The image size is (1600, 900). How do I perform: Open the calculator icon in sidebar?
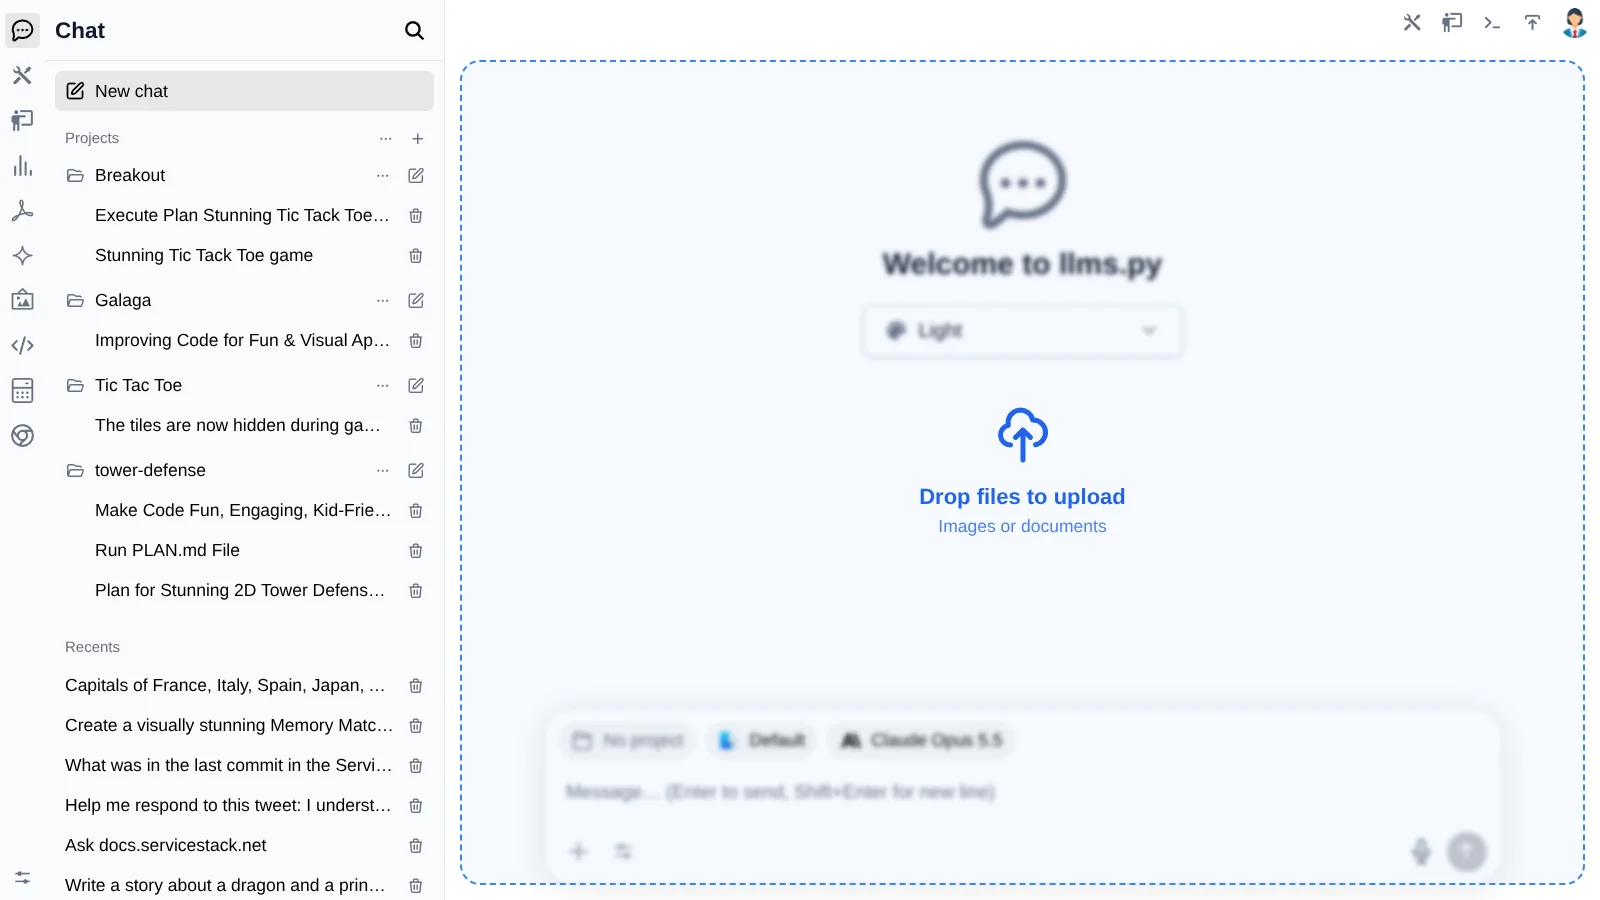point(22,390)
